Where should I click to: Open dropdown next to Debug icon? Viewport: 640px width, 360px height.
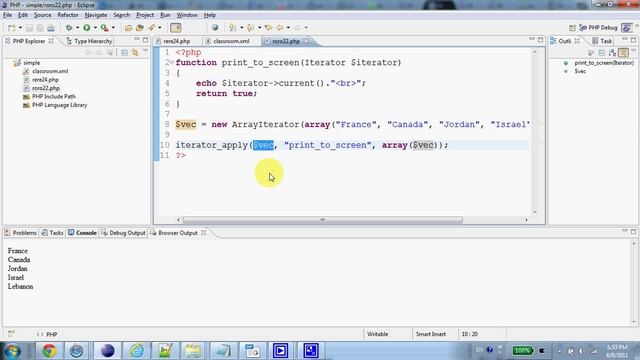[77, 28]
